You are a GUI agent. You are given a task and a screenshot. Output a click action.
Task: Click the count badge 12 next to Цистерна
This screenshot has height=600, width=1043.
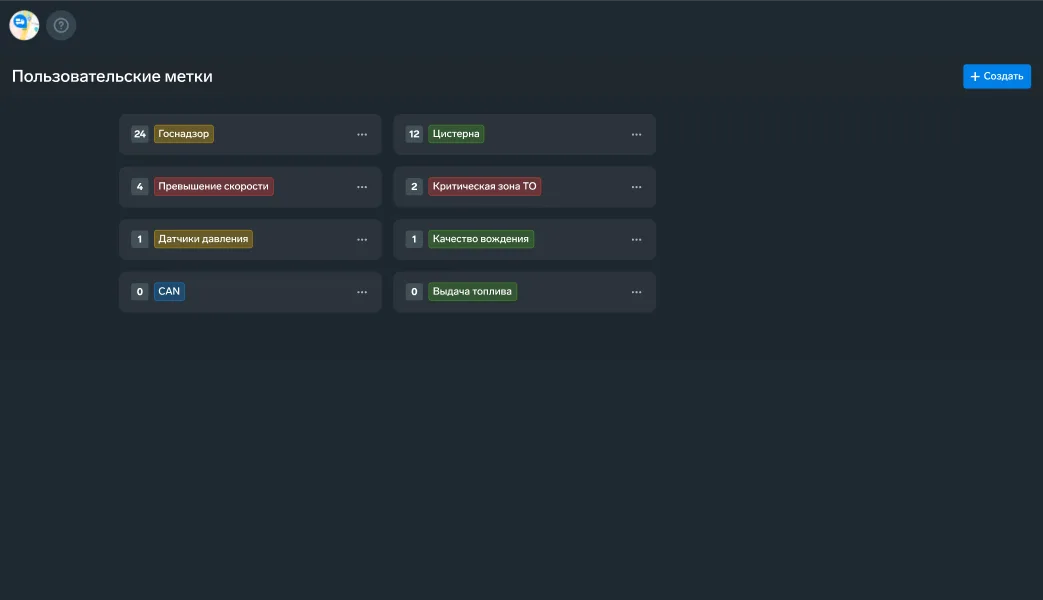point(414,134)
